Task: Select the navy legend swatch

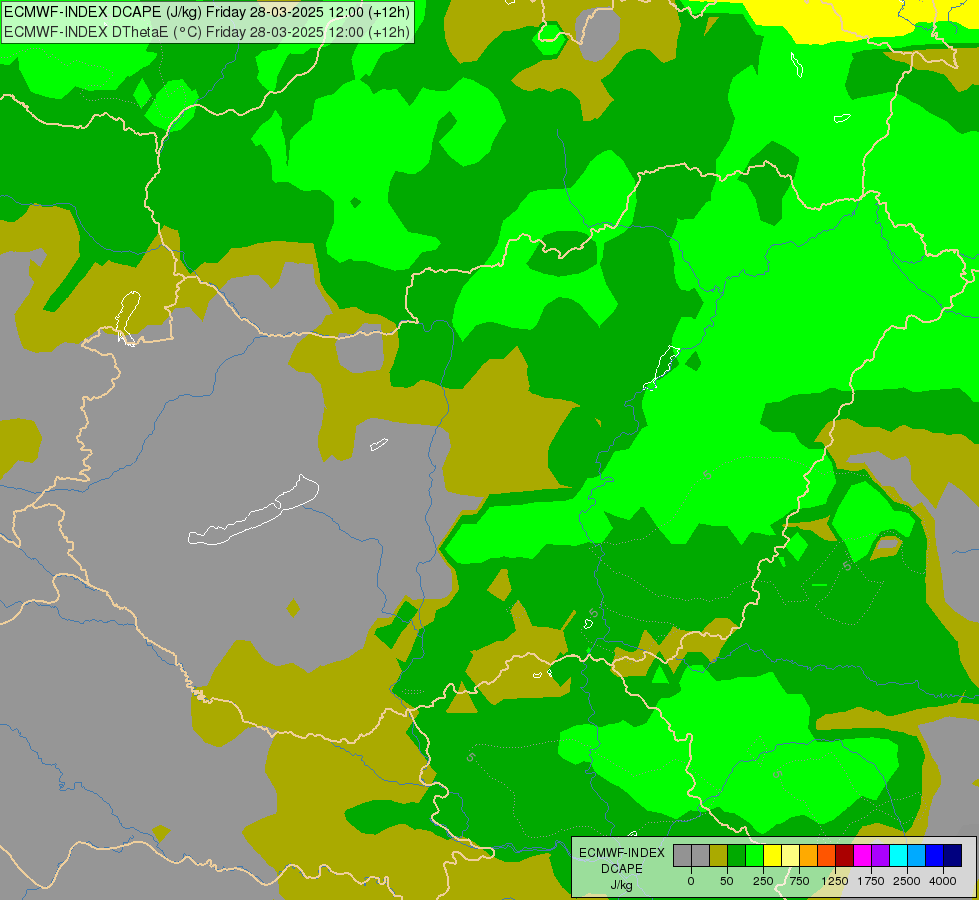Action: point(952,855)
